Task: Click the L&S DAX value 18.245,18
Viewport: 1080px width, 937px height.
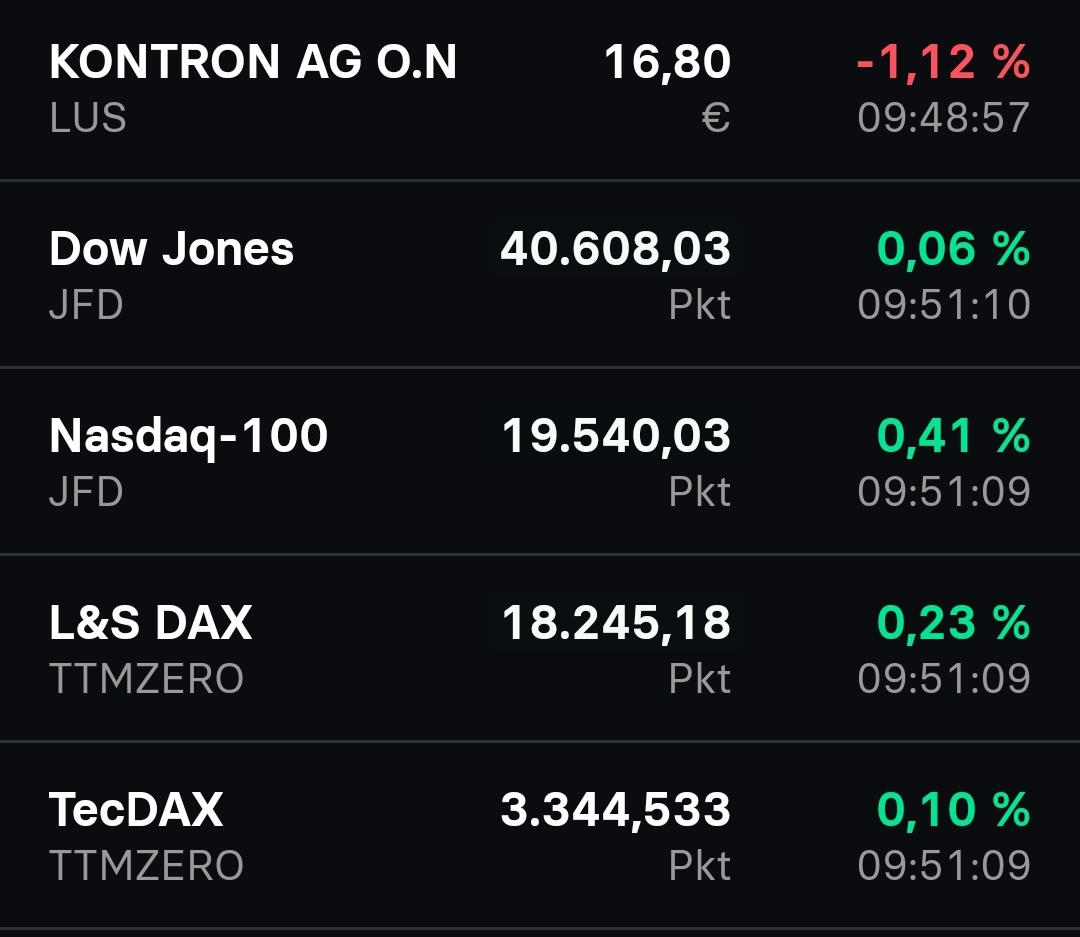Action: (614, 622)
